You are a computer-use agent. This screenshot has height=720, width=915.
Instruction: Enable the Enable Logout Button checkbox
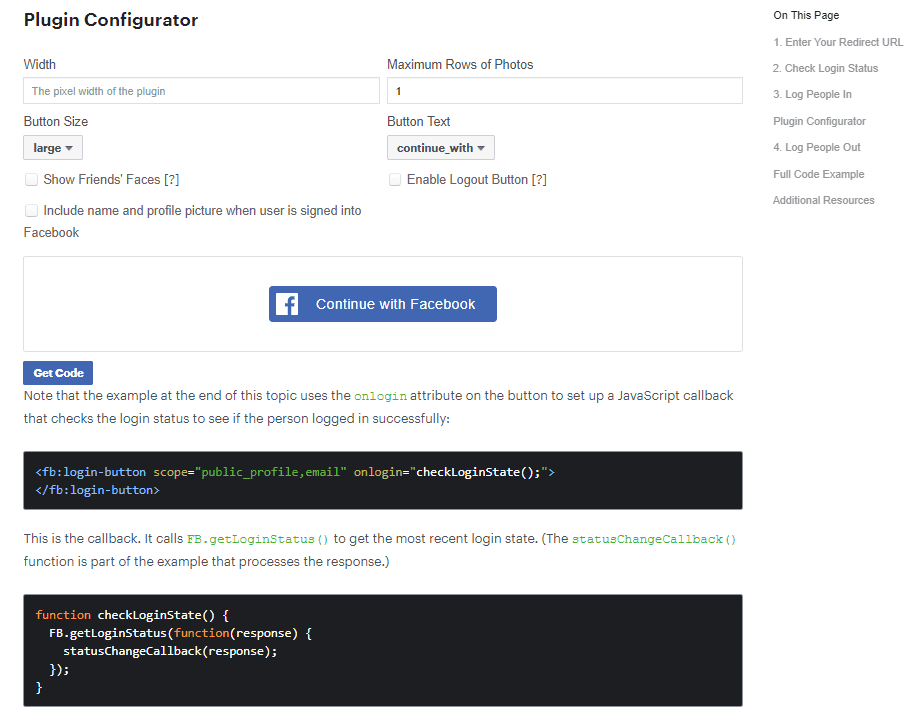point(395,179)
